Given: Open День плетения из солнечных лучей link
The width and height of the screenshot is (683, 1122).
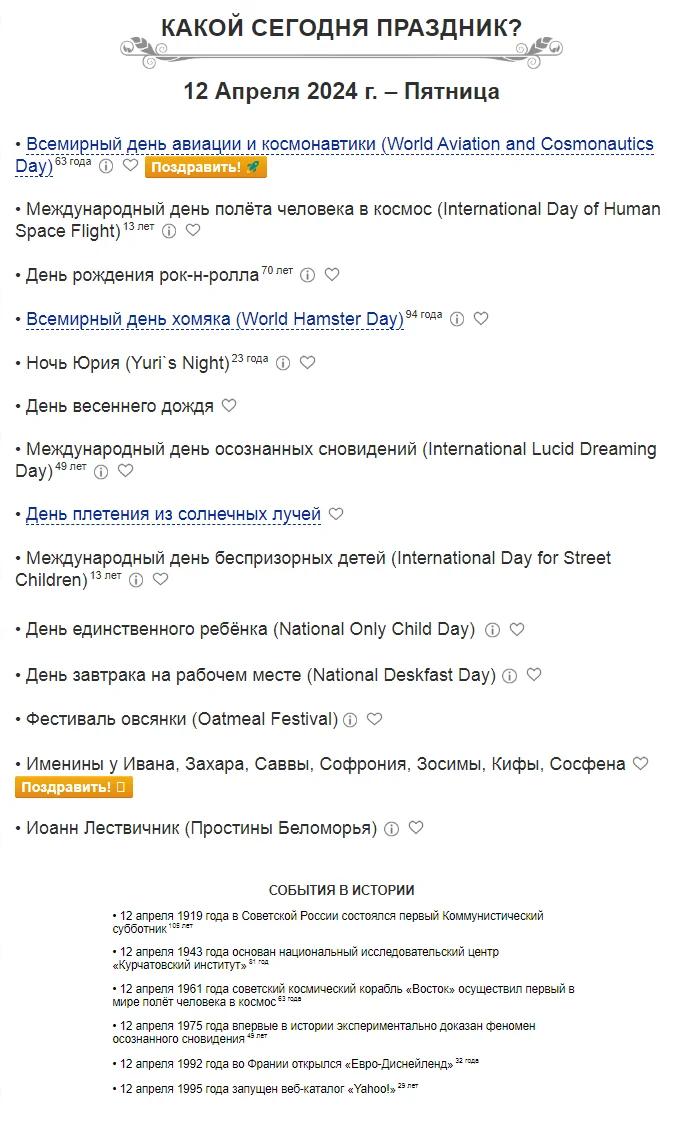Looking at the screenshot, I should point(173,514).
